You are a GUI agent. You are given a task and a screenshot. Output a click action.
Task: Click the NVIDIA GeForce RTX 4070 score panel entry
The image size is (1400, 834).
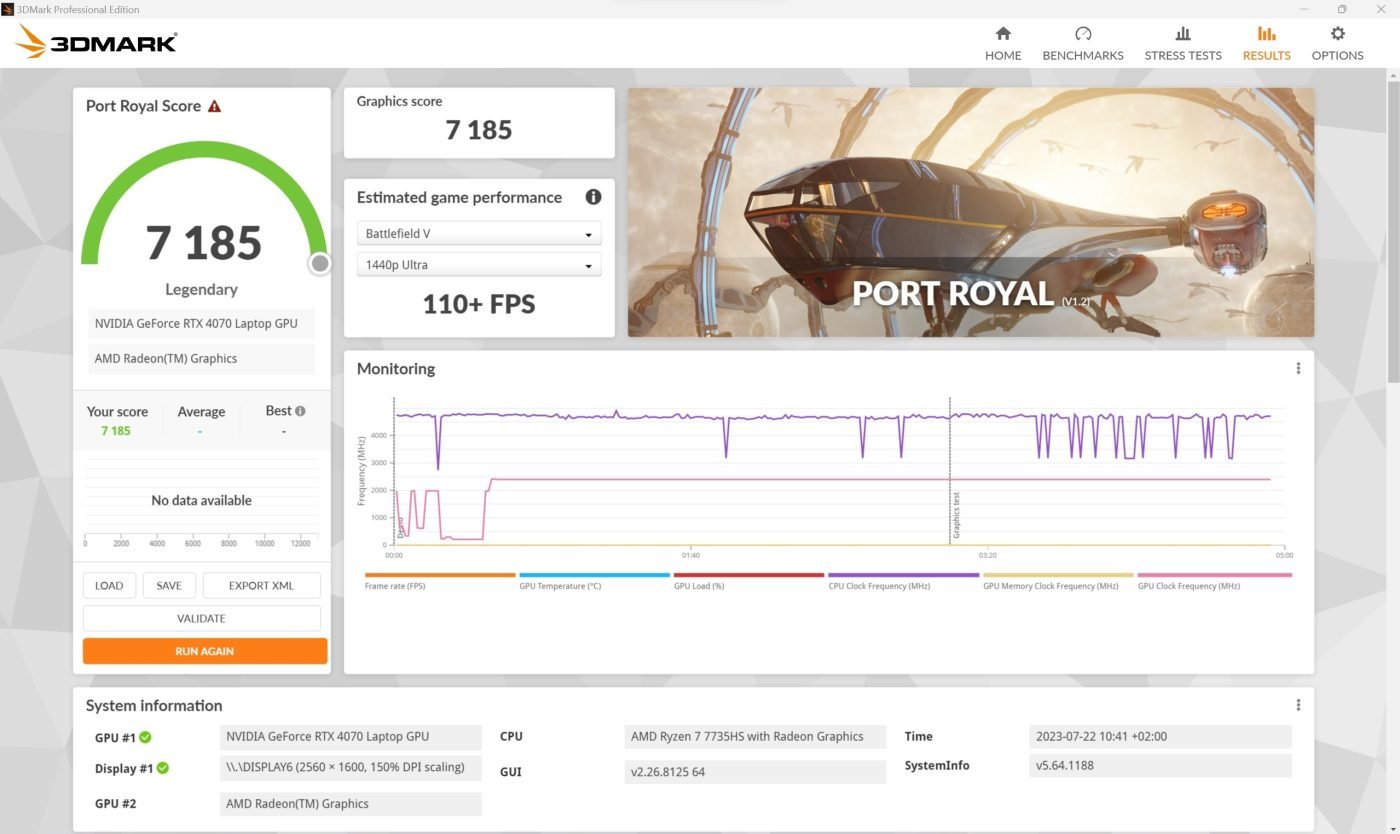pos(201,323)
